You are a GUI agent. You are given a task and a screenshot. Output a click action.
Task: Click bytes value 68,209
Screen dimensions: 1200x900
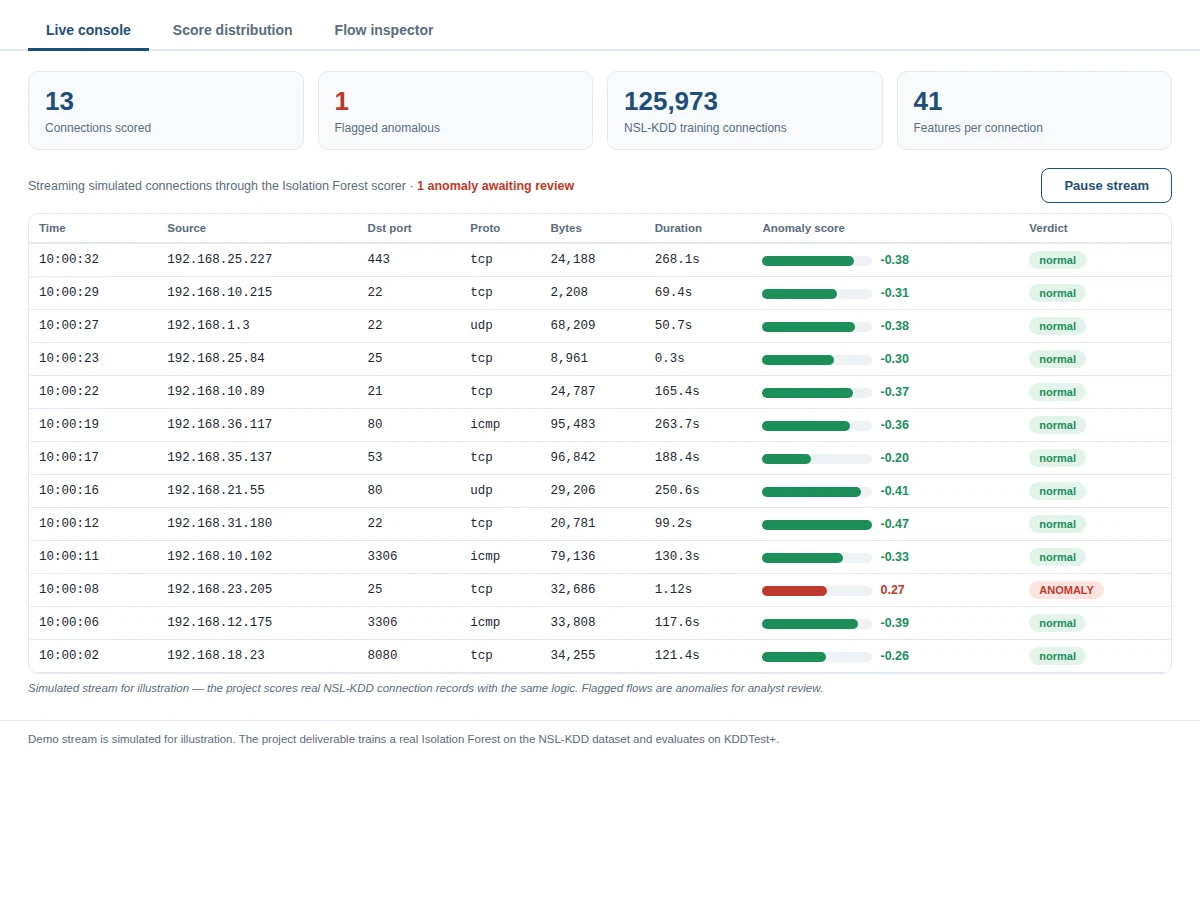pyautogui.click(x=573, y=326)
